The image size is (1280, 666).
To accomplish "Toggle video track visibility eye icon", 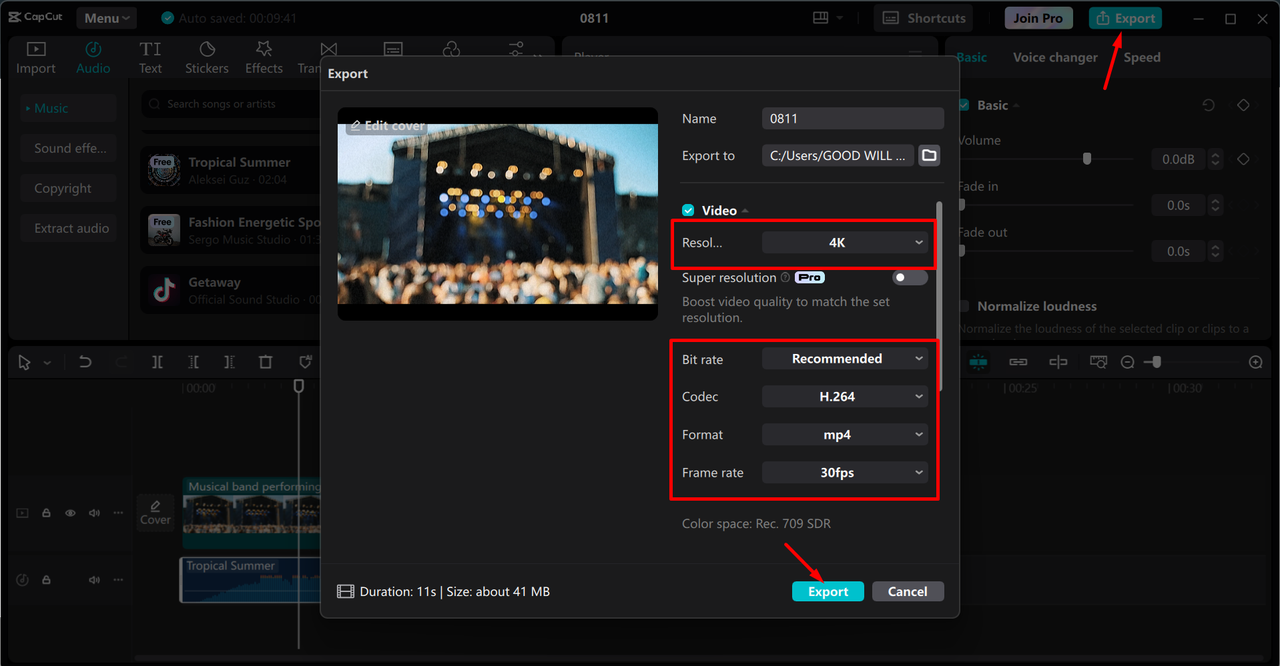I will 70,513.
